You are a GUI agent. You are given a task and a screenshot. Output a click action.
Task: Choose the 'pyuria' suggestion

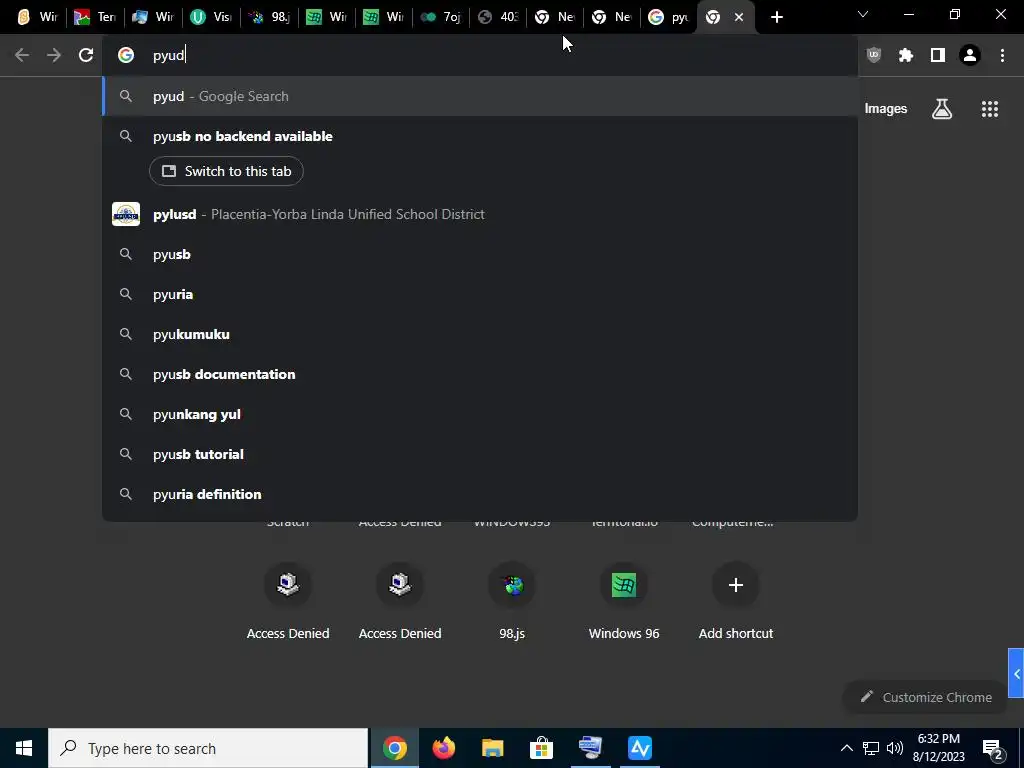click(480, 295)
